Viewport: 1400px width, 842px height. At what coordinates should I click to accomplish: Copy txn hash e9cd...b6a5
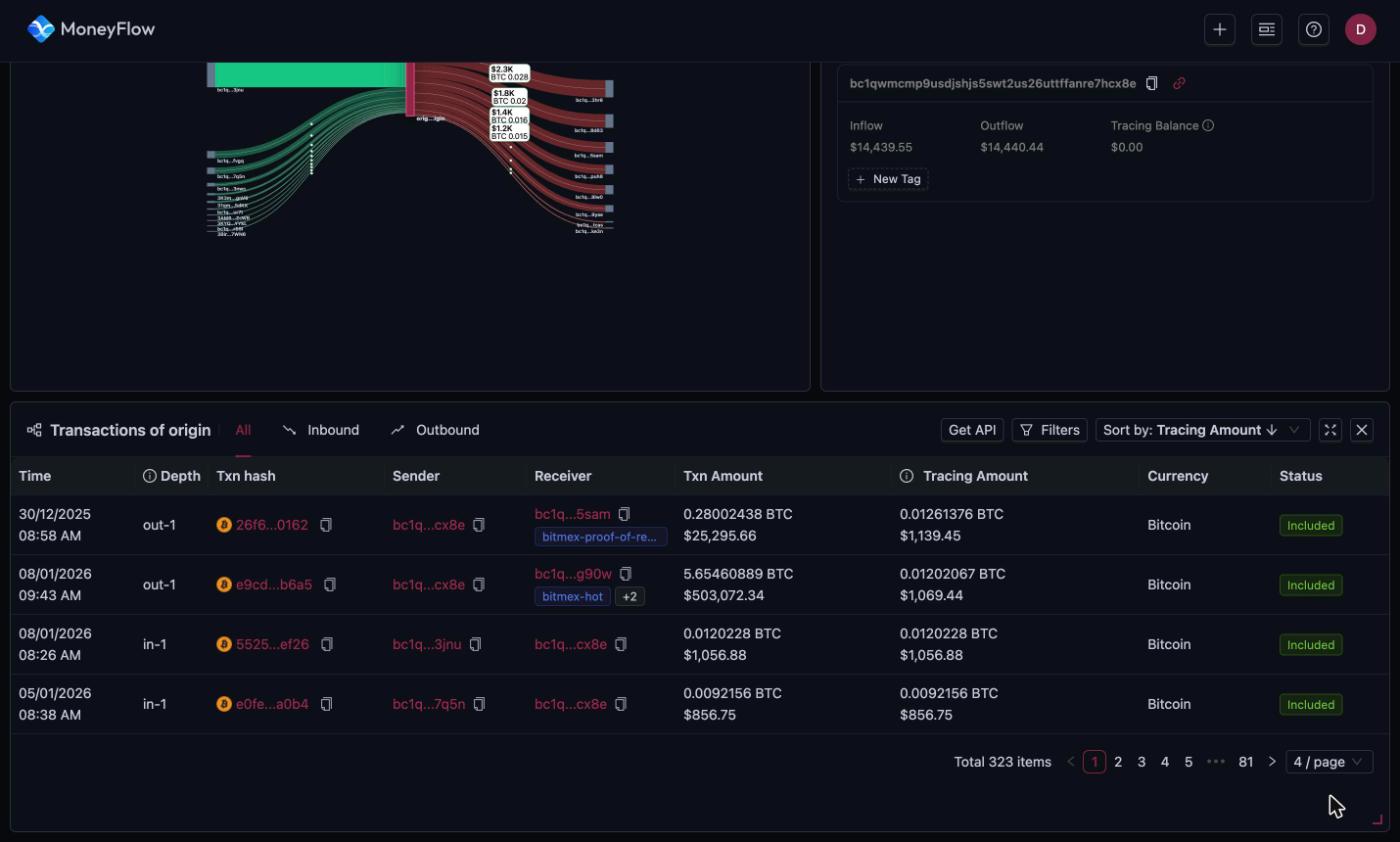pos(330,585)
